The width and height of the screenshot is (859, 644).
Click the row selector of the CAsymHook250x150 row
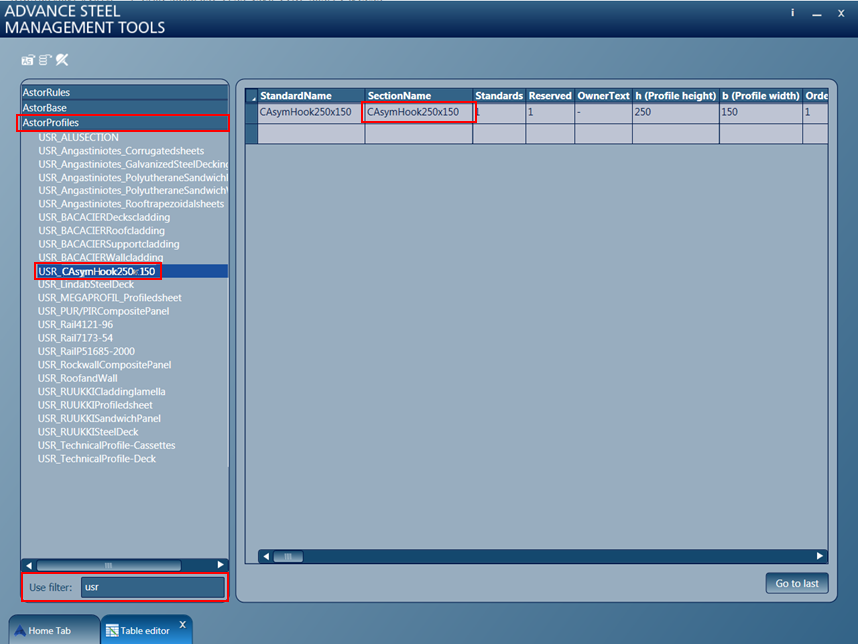pyautogui.click(x=251, y=112)
